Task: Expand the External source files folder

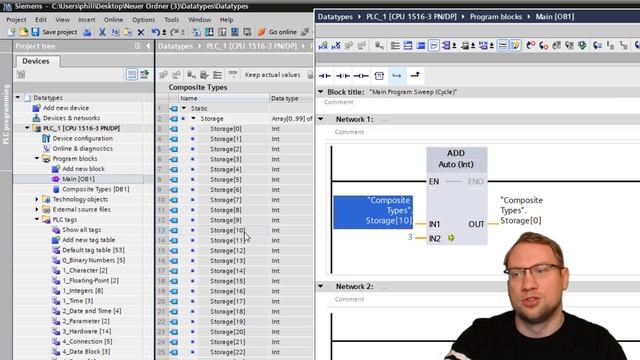Action: point(37,209)
